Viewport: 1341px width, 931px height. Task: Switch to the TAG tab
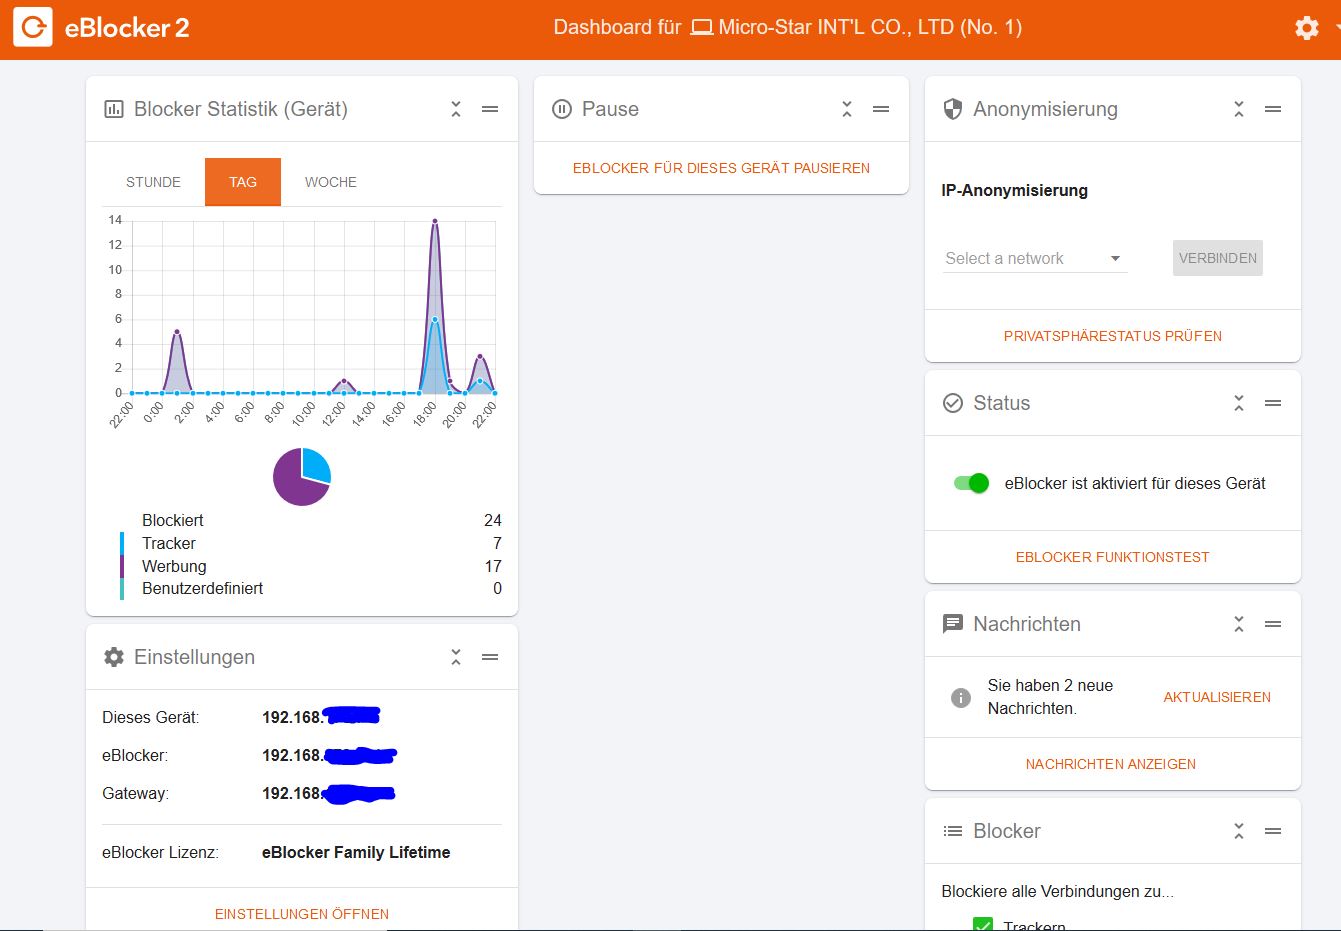243,182
